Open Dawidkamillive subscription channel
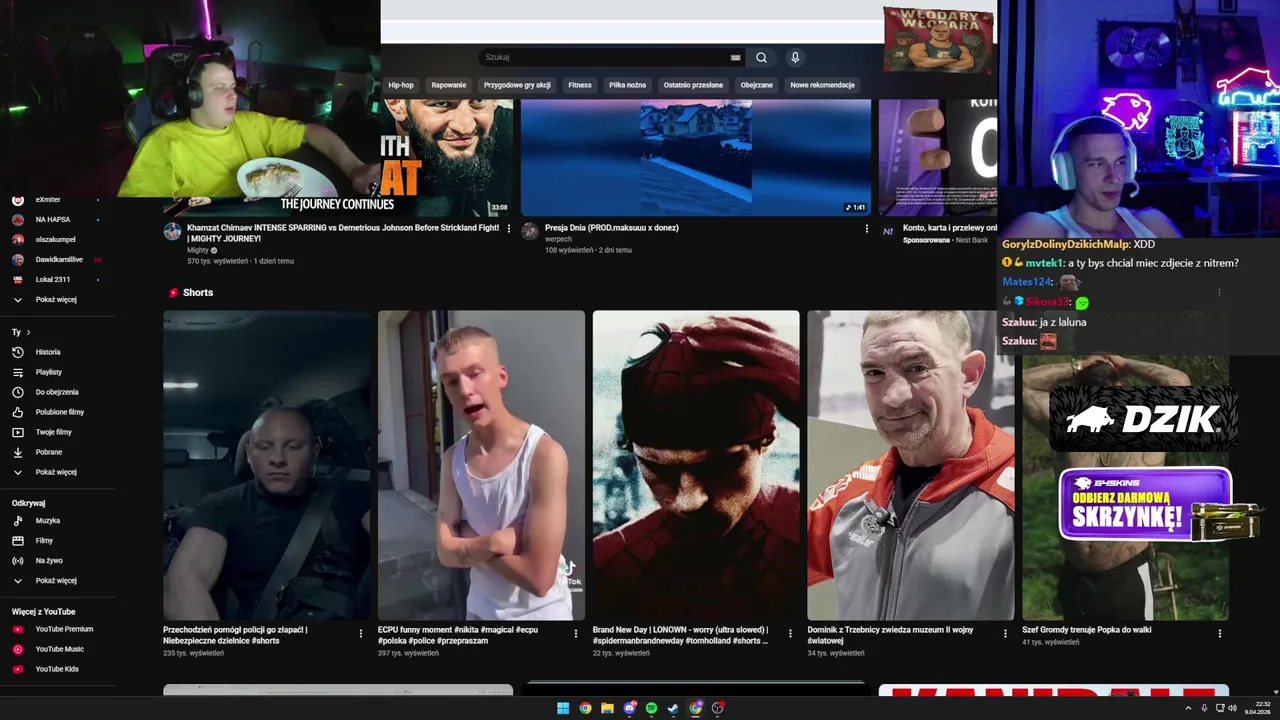Viewport: 1280px width, 720px height. click(x=59, y=260)
